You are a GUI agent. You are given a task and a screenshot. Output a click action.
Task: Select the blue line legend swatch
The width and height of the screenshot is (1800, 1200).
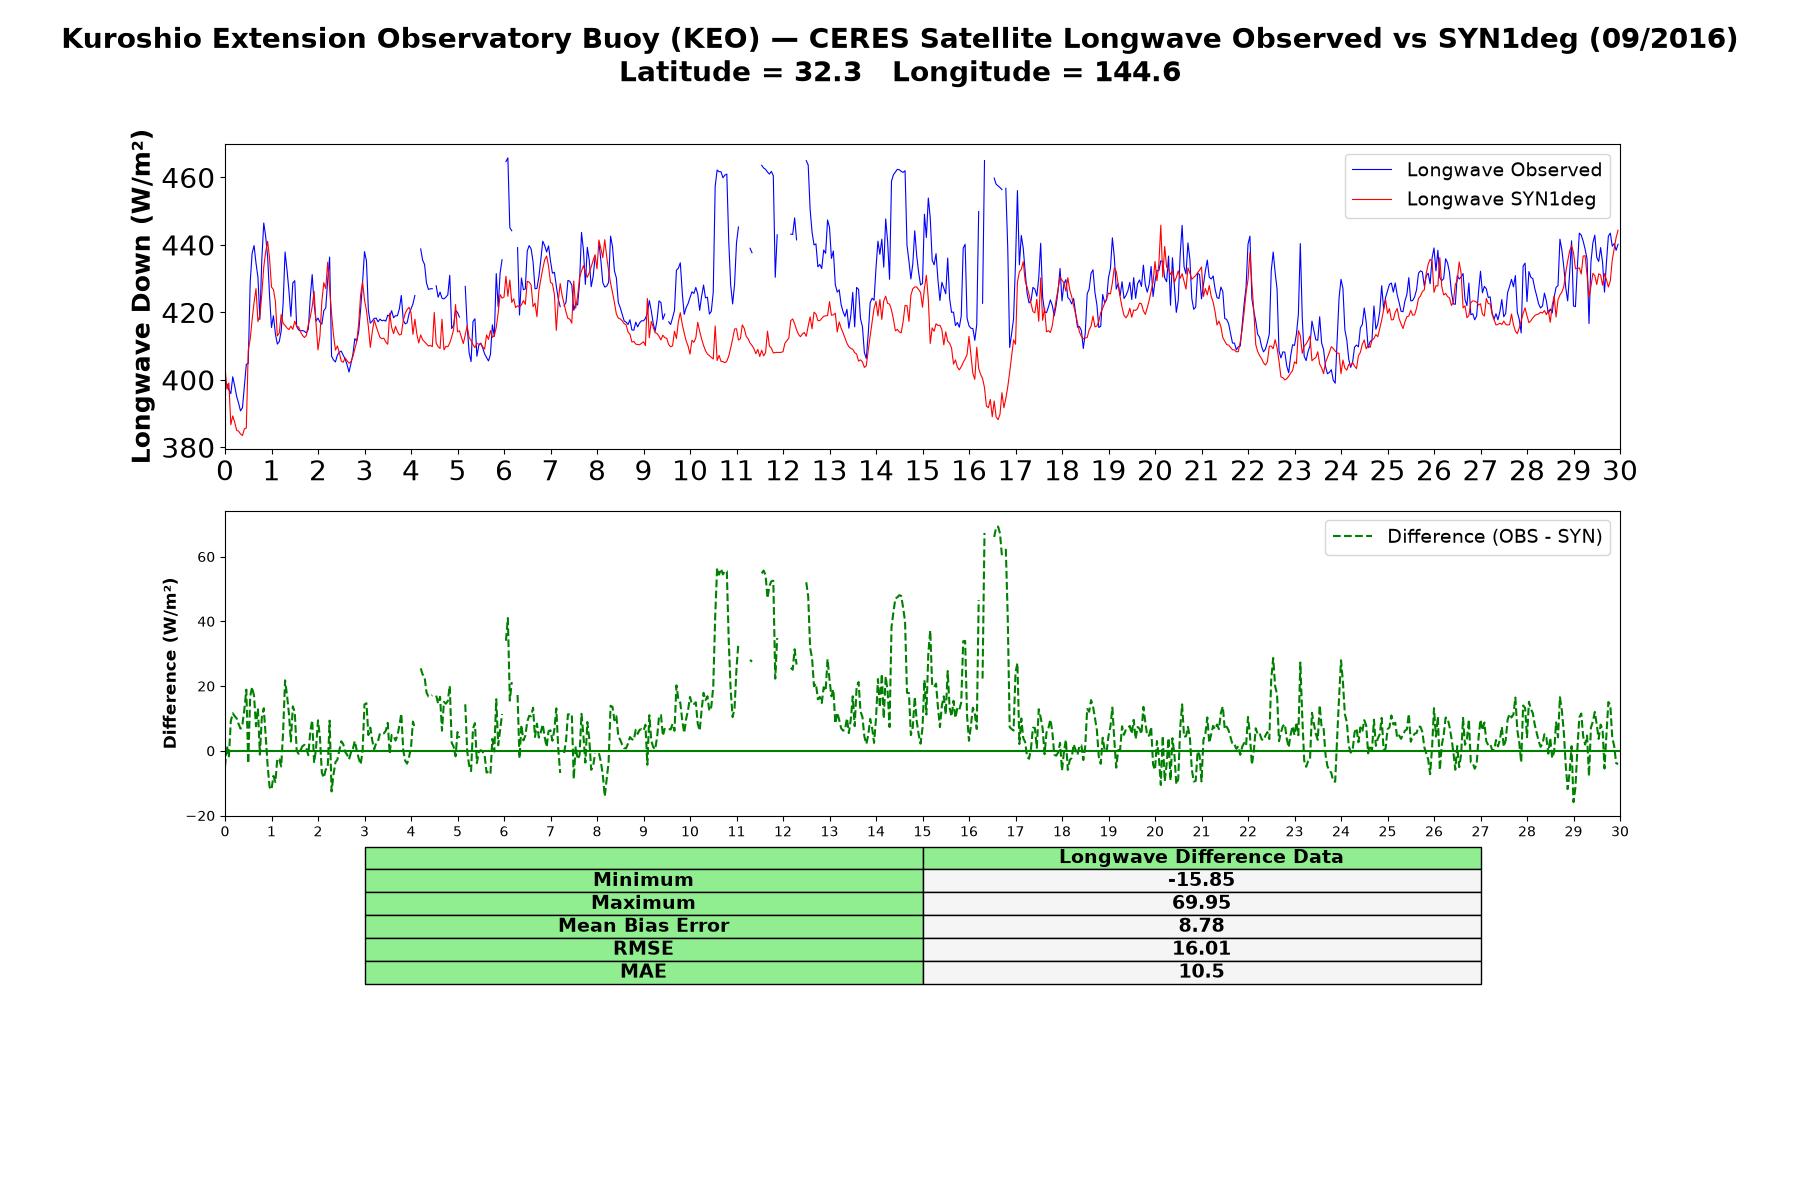1371,170
